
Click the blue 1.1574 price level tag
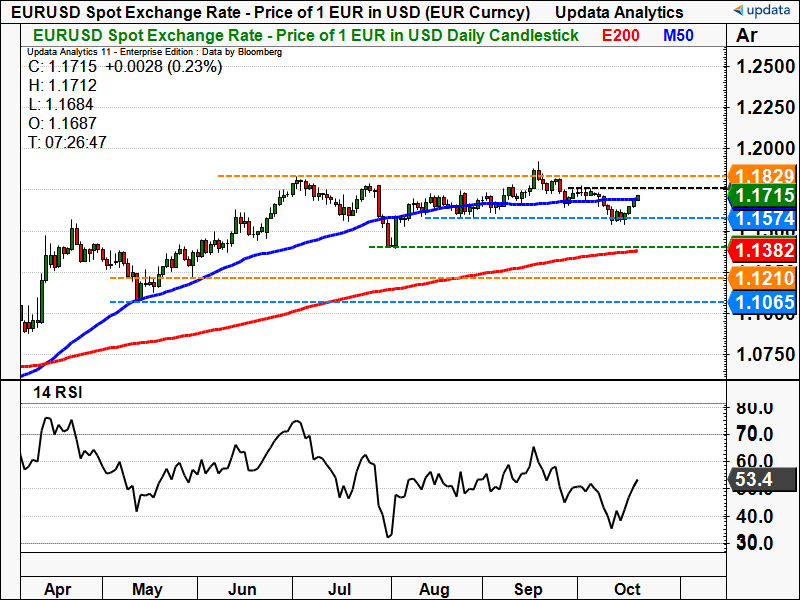[761, 218]
